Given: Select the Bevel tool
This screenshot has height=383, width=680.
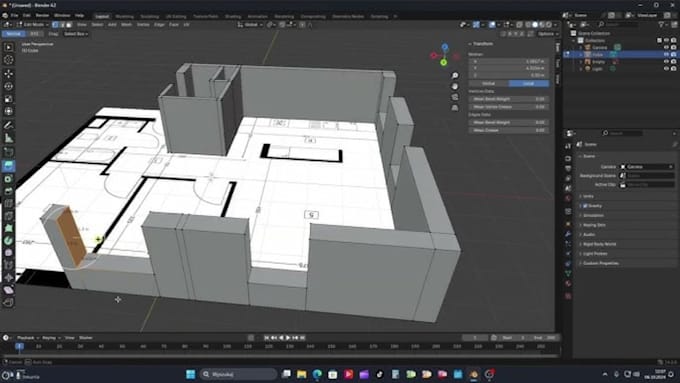Looking at the screenshot, I should 9,191.
